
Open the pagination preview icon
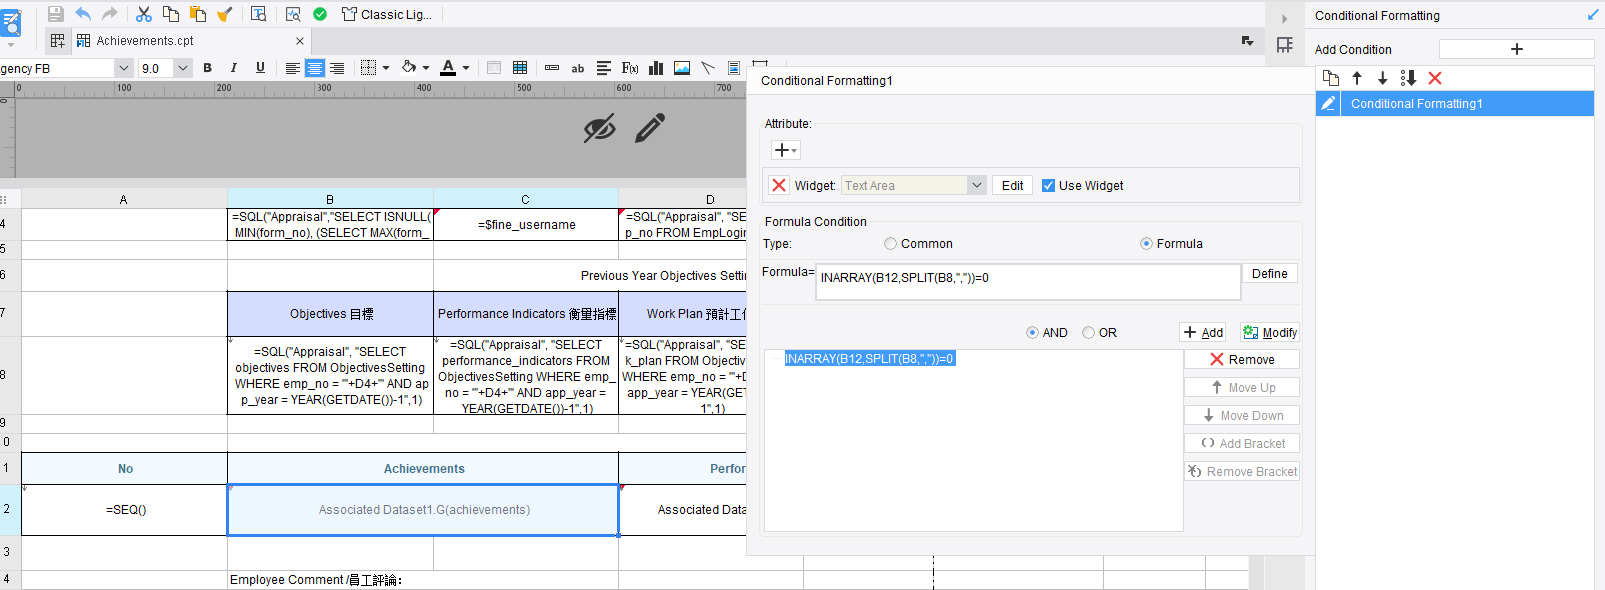point(258,14)
